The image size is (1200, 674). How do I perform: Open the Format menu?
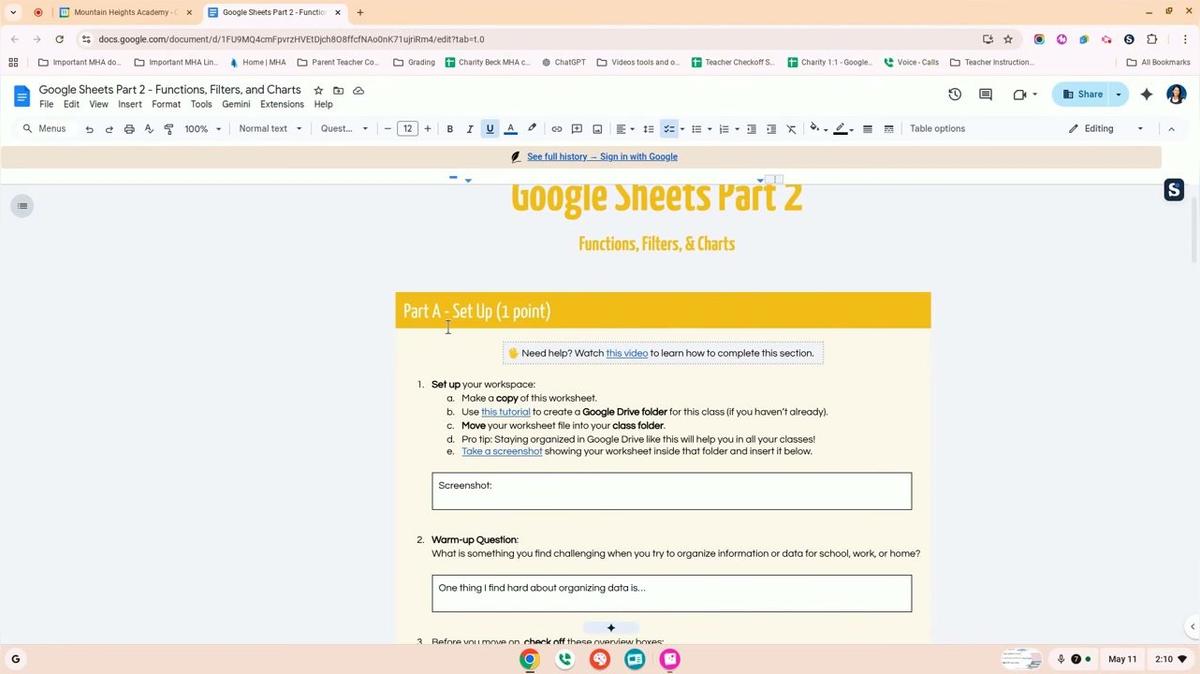(x=166, y=104)
